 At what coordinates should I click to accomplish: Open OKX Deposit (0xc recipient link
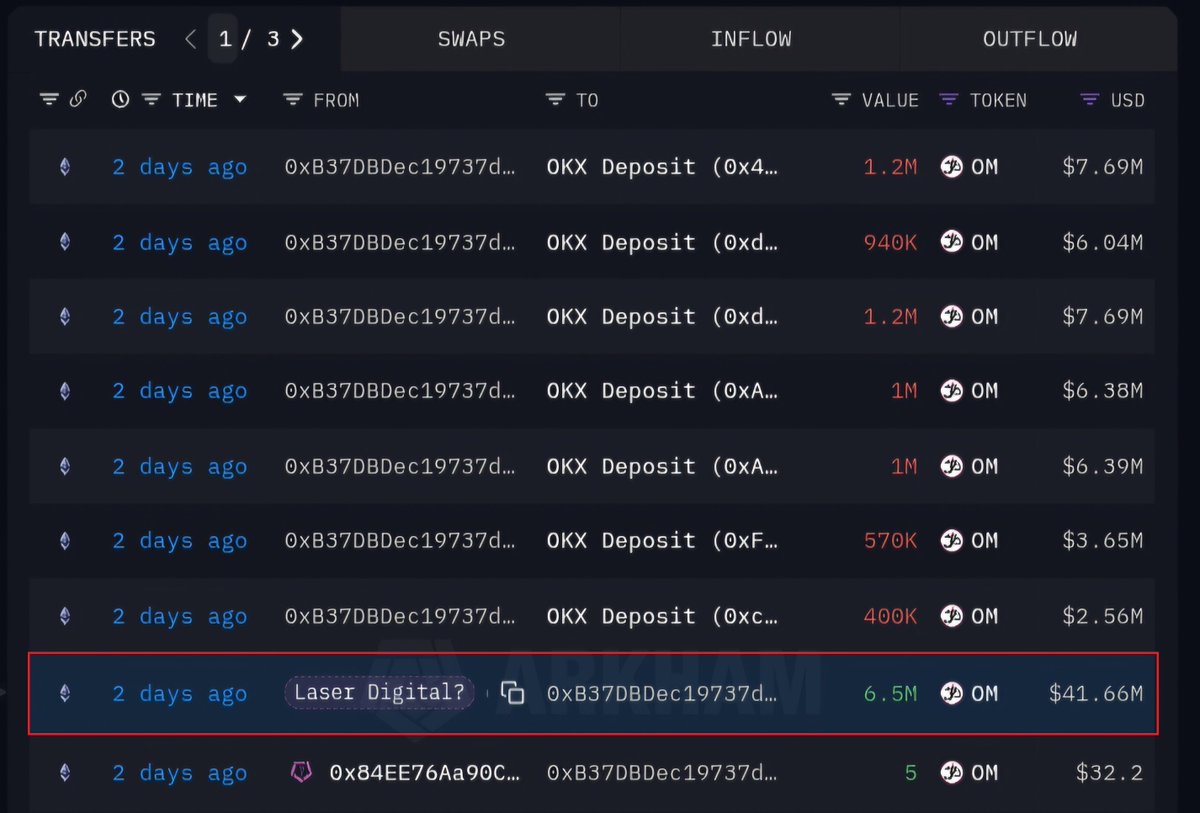[x=662, y=616]
